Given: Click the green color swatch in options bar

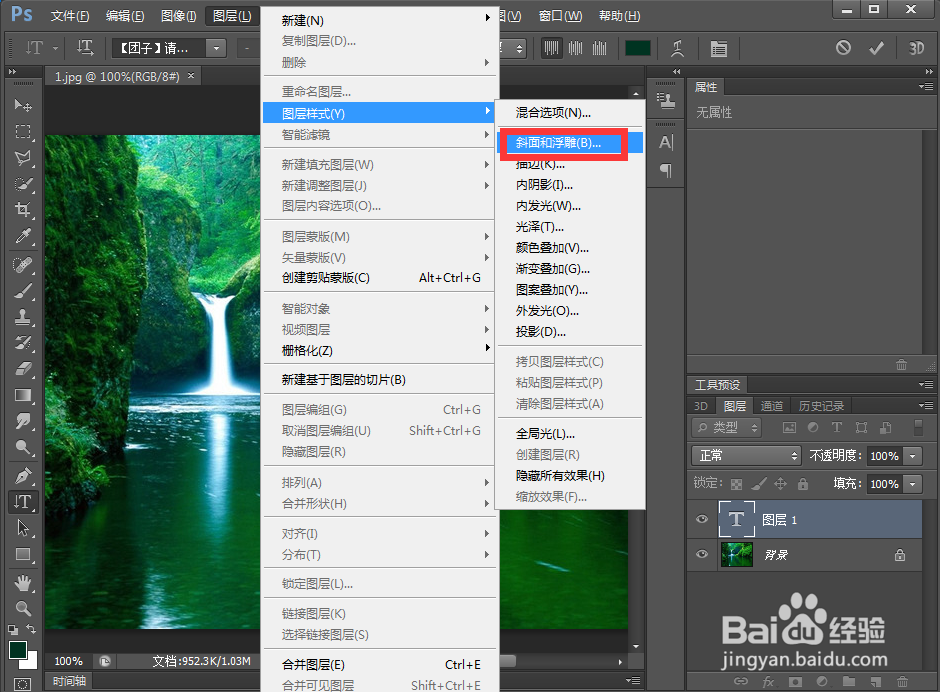Looking at the screenshot, I should click(637, 47).
